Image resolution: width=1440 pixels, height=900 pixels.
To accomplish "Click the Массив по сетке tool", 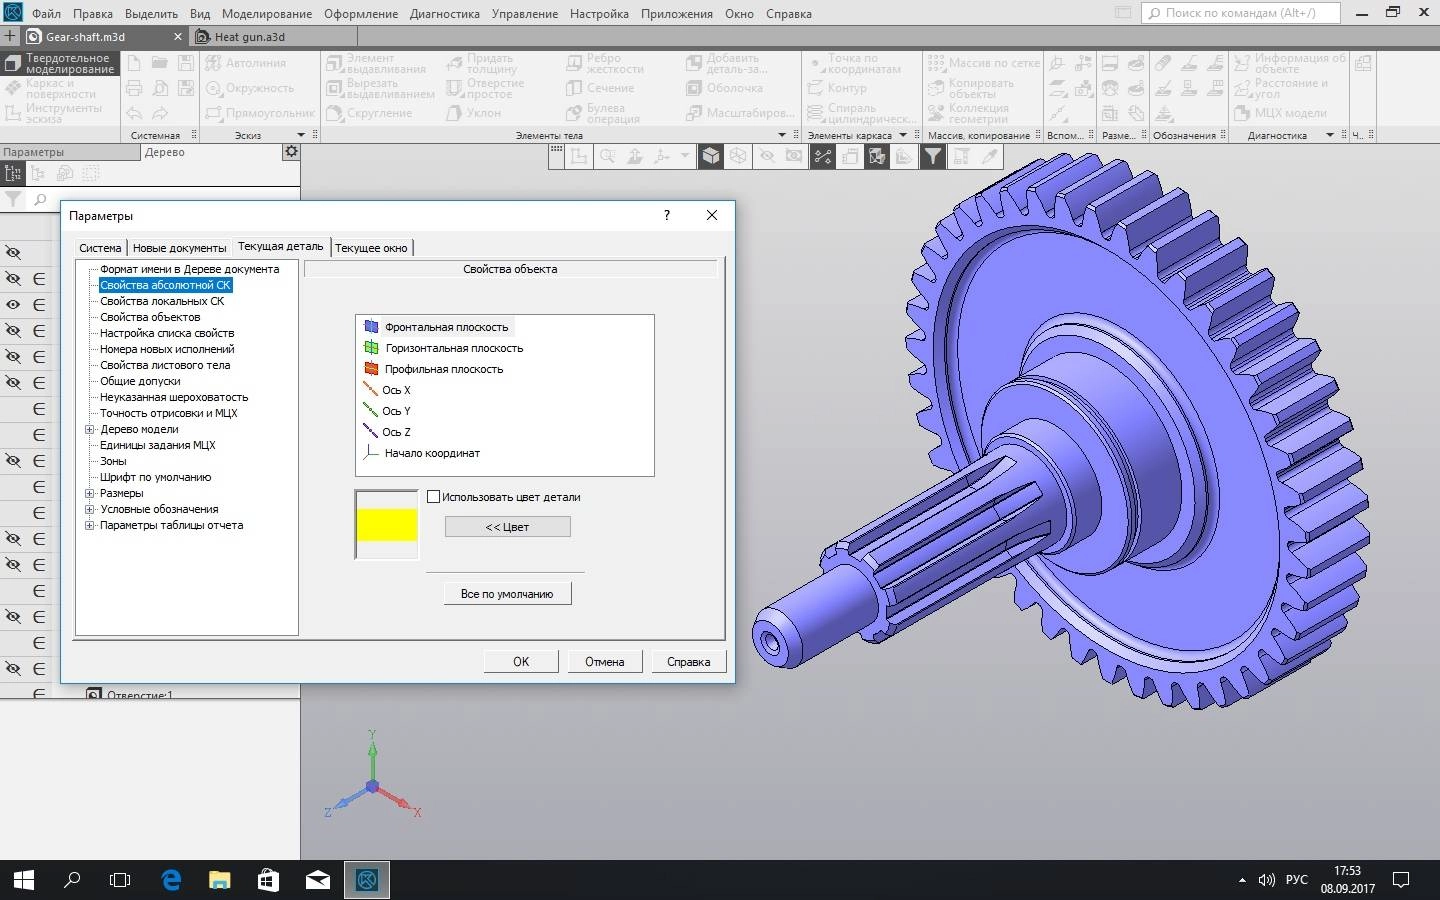I will 984,62.
